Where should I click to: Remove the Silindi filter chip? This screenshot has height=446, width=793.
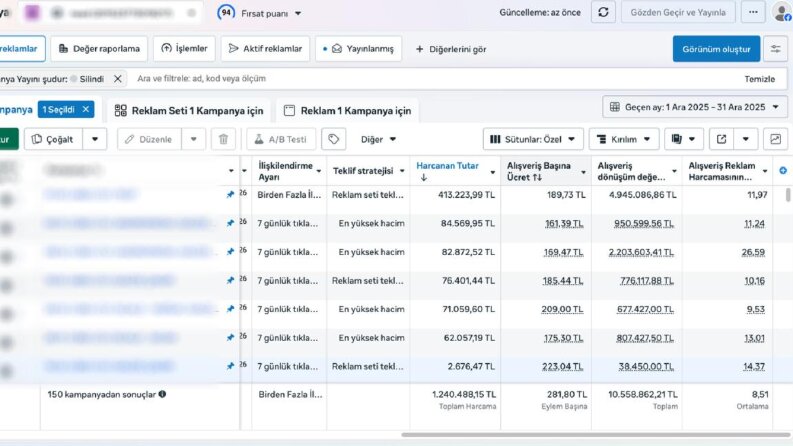click(117, 79)
